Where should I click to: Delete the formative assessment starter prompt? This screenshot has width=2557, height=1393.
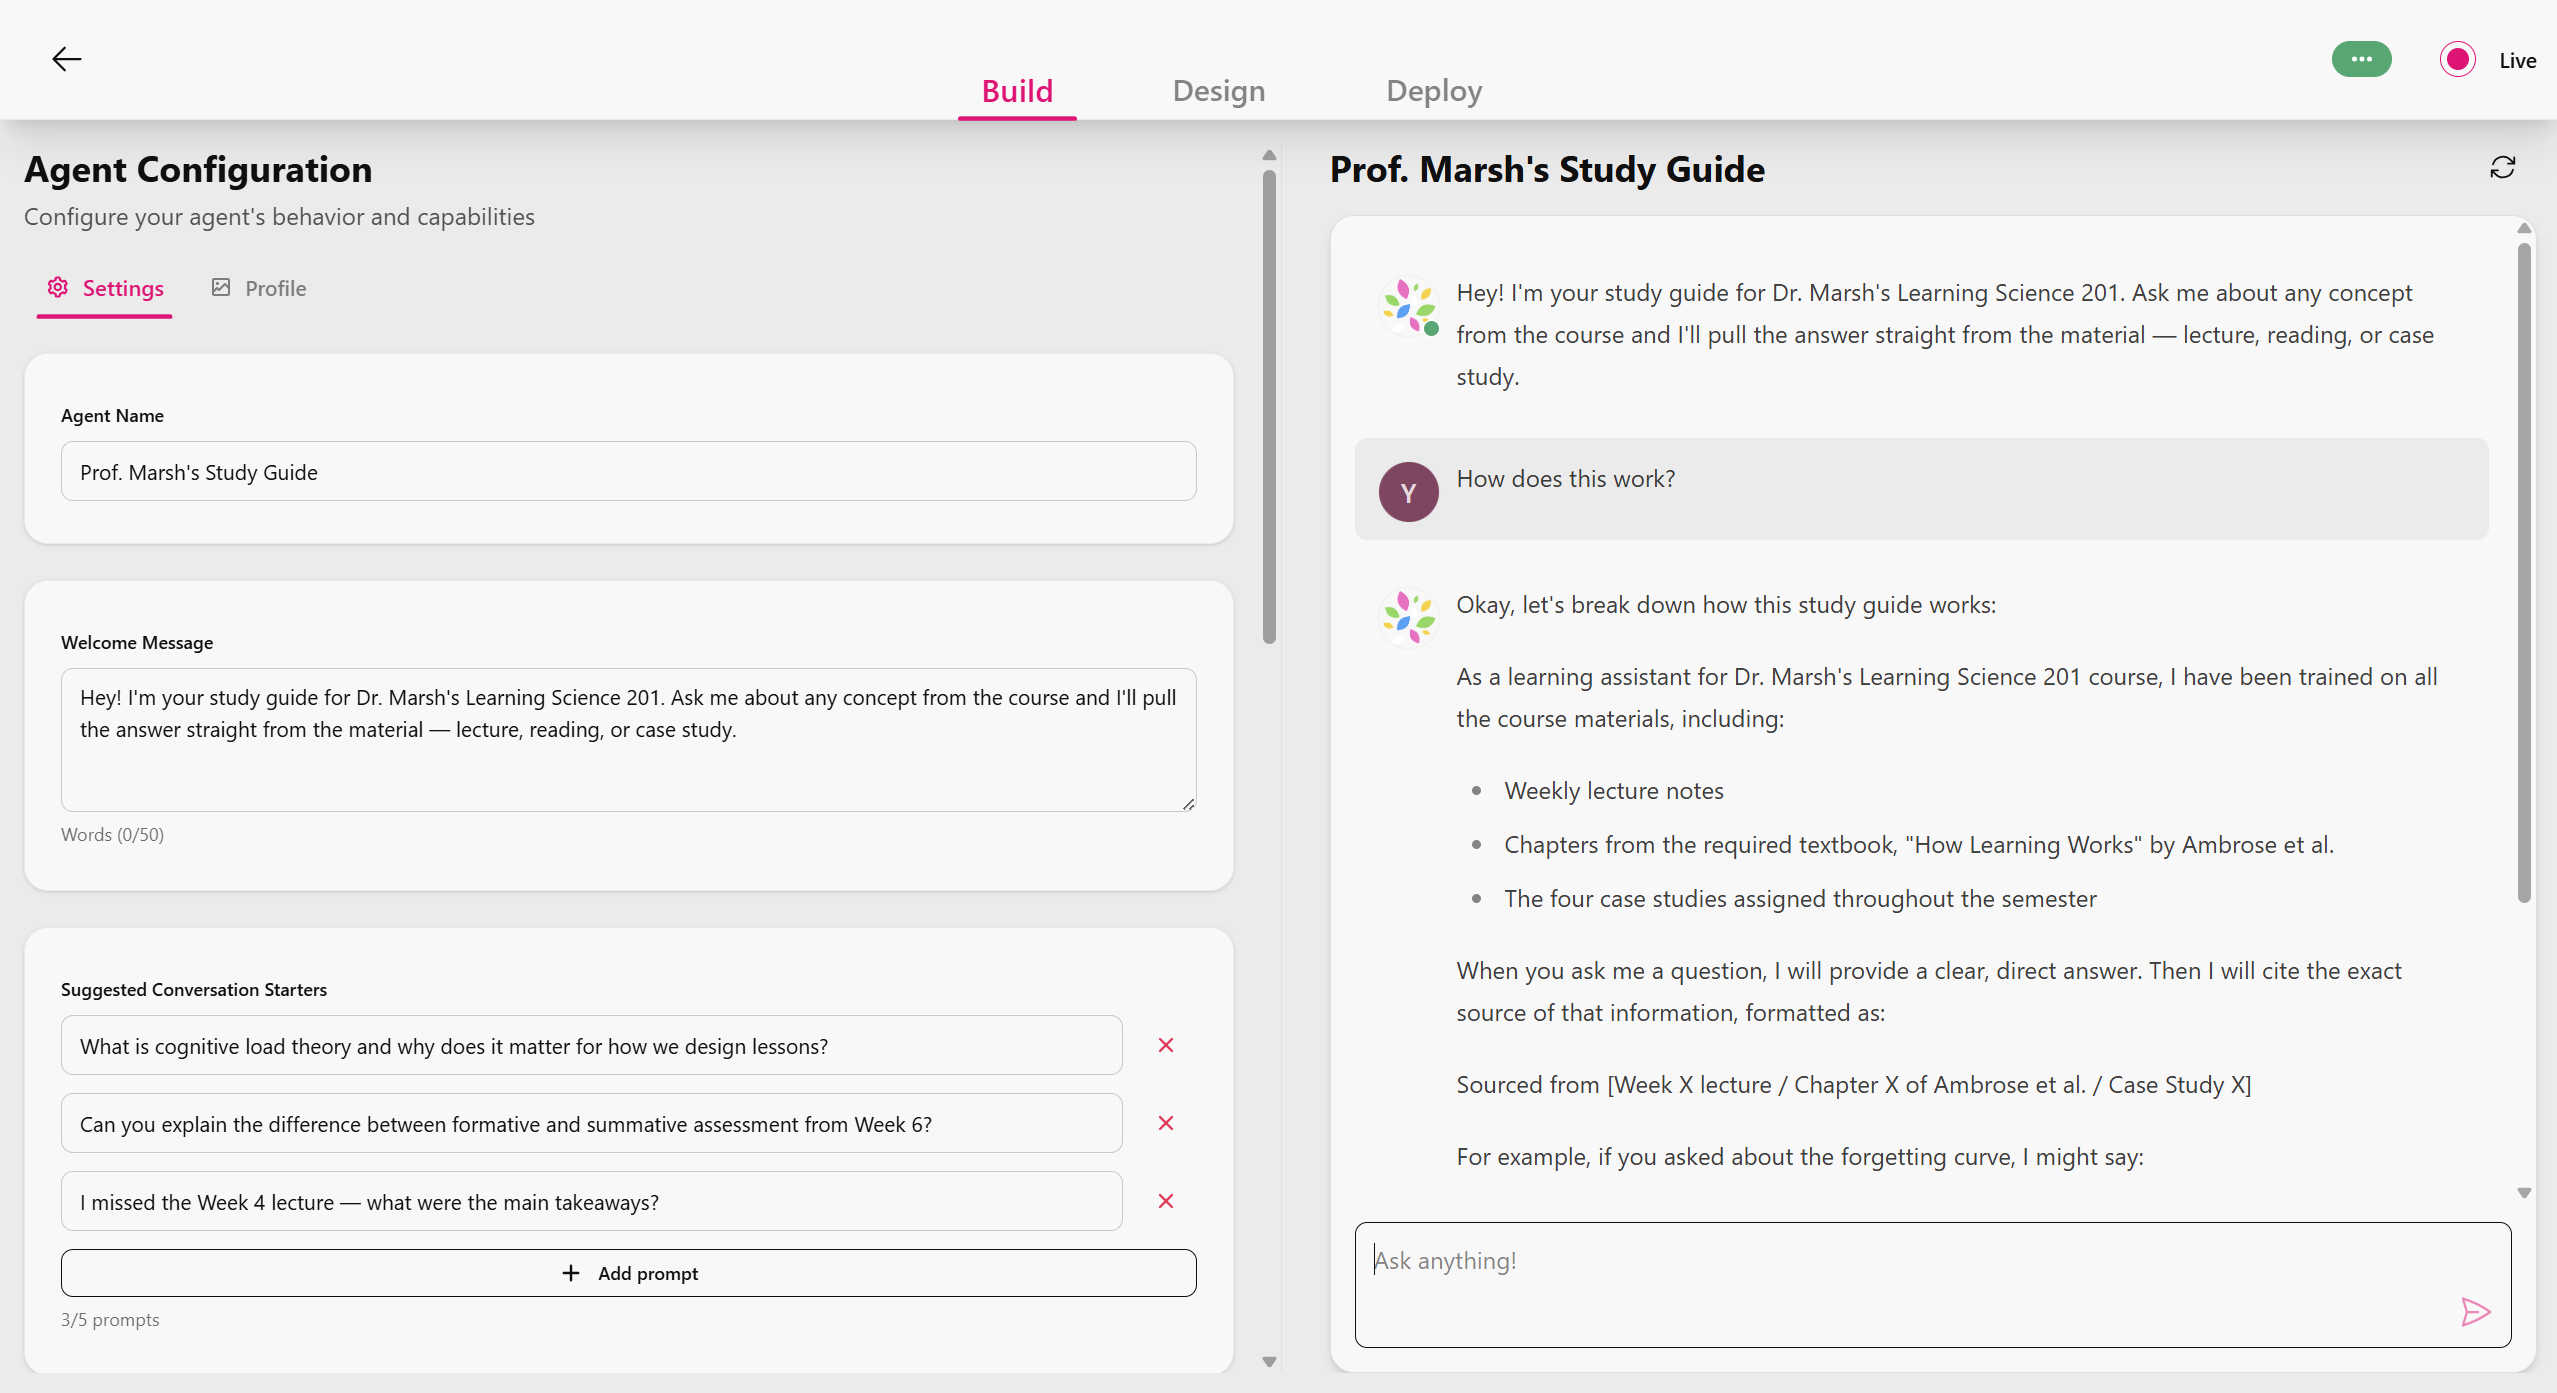(1165, 1123)
